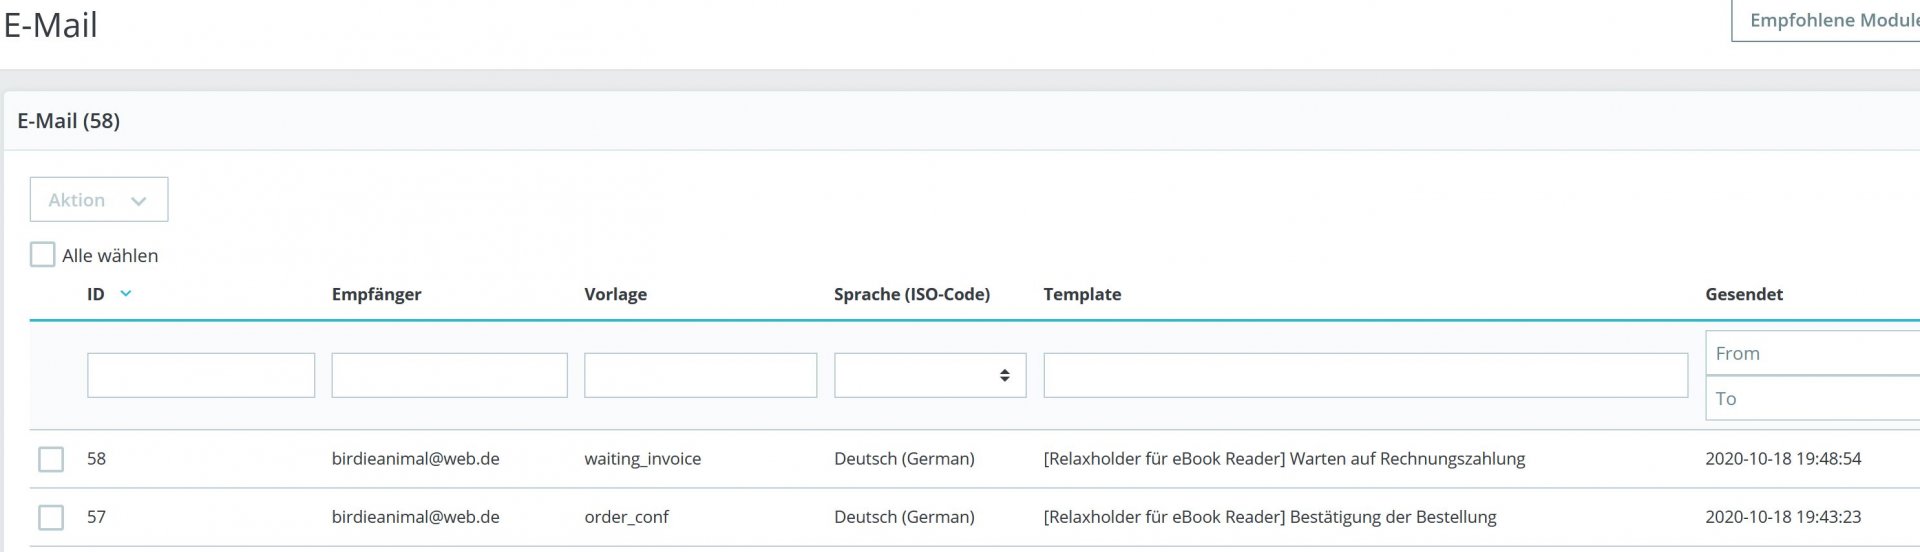The image size is (1920, 552).
Task: Click the Template filter input field
Action: coord(1365,376)
